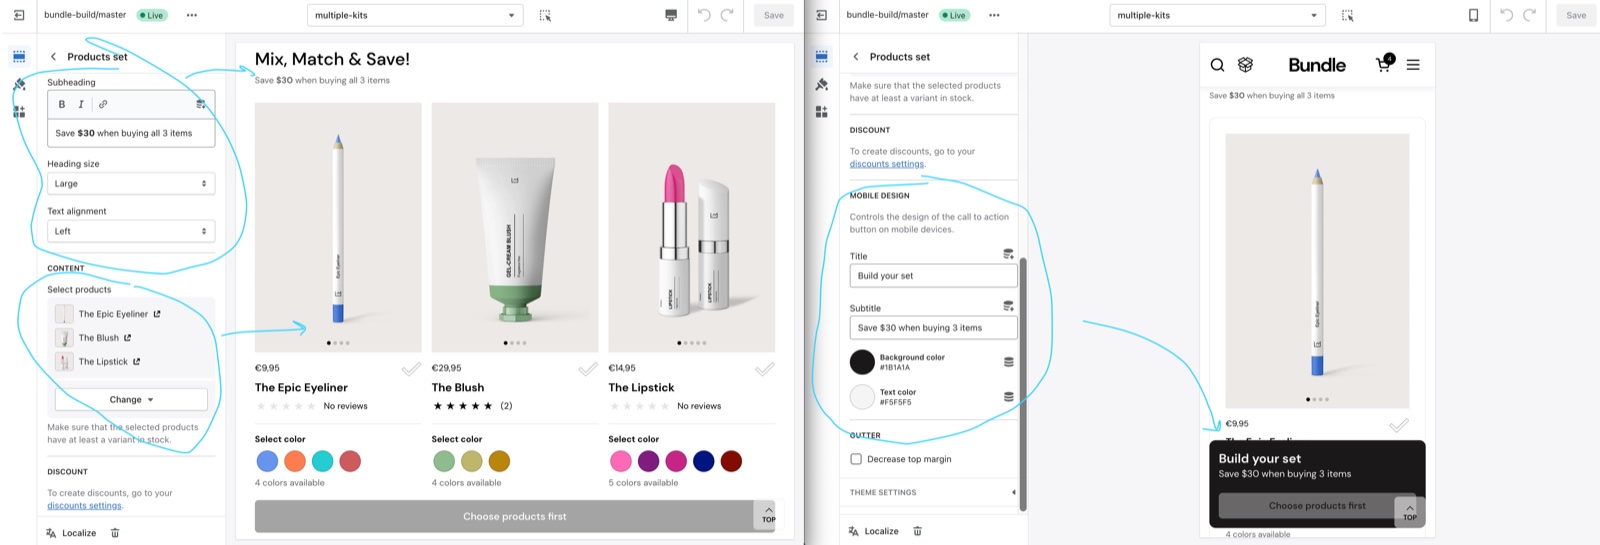
Task: Click Save button in left window
Action: 774,15
